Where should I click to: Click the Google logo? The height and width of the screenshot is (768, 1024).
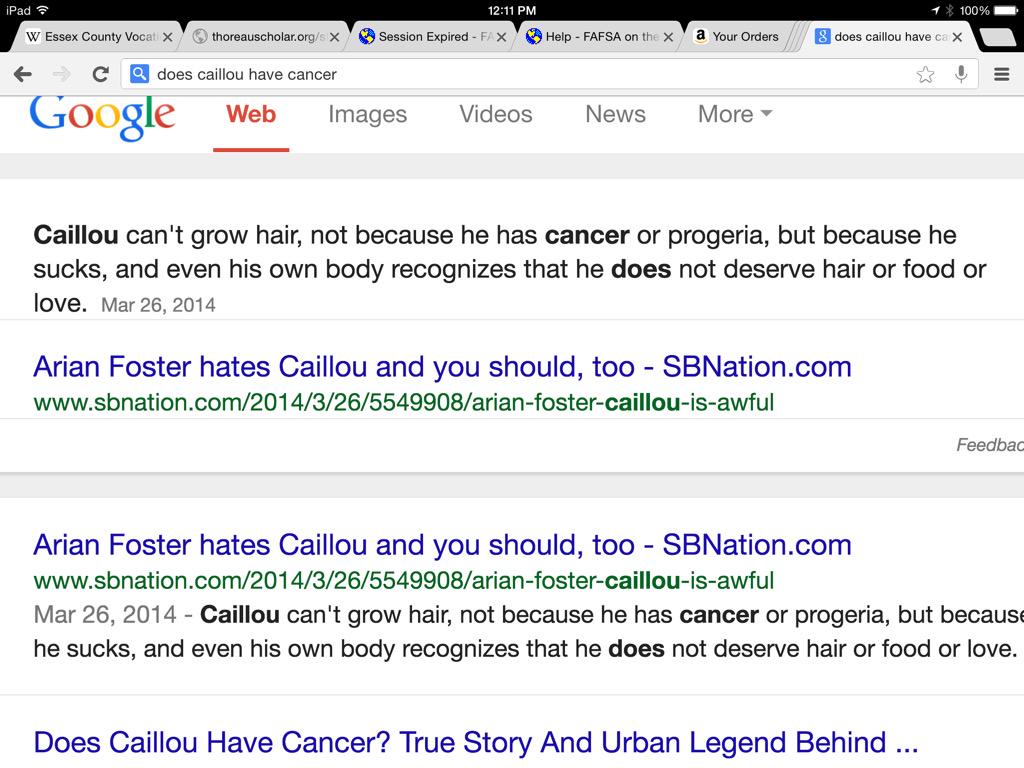pos(103,117)
